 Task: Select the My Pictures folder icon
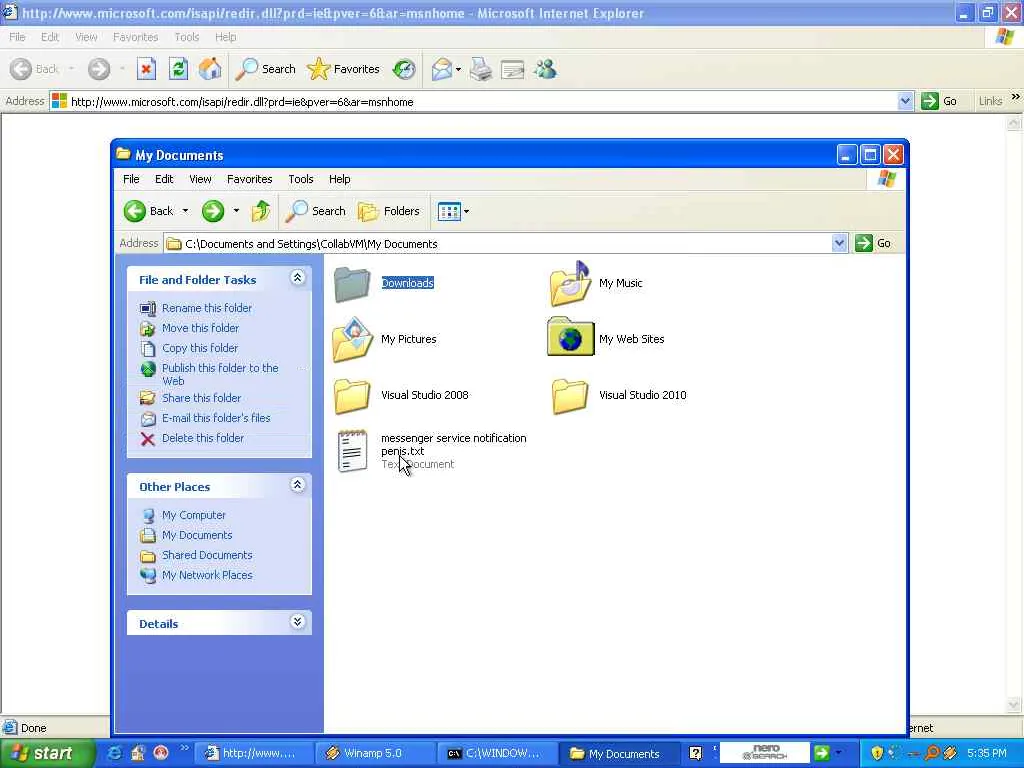click(353, 340)
